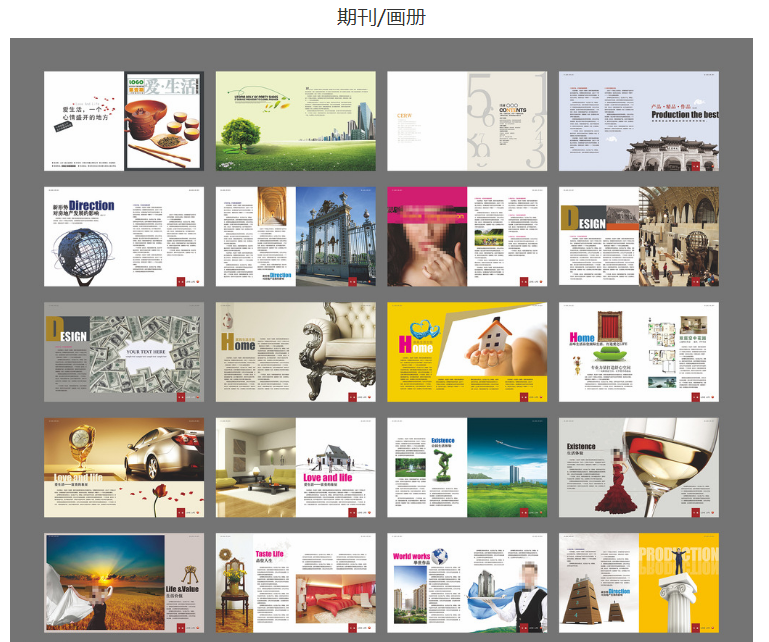Viewport: 769px width, 642px height.
Task: Open the tea set 爱生活 cover spread
Action: click(x=124, y=120)
